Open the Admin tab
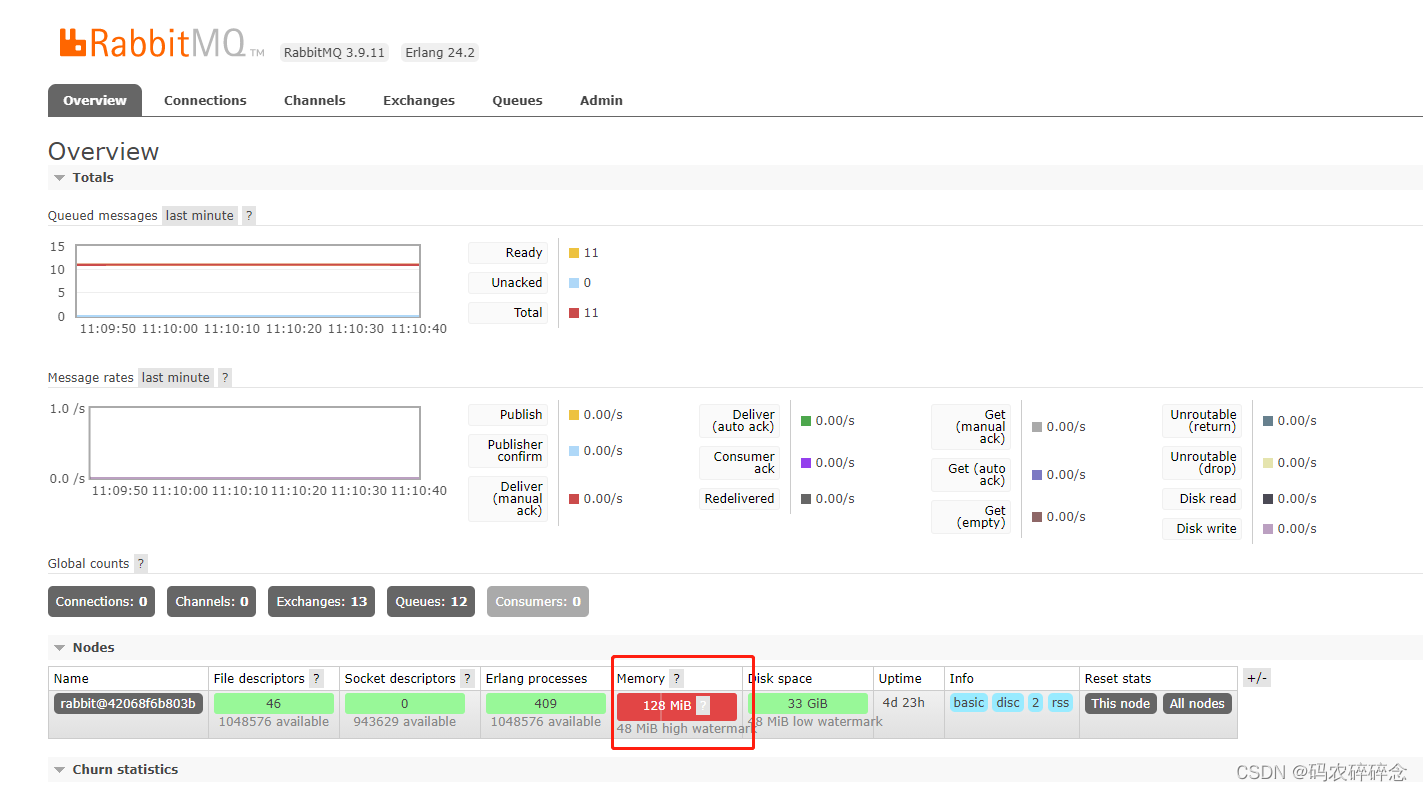 [601, 100]
